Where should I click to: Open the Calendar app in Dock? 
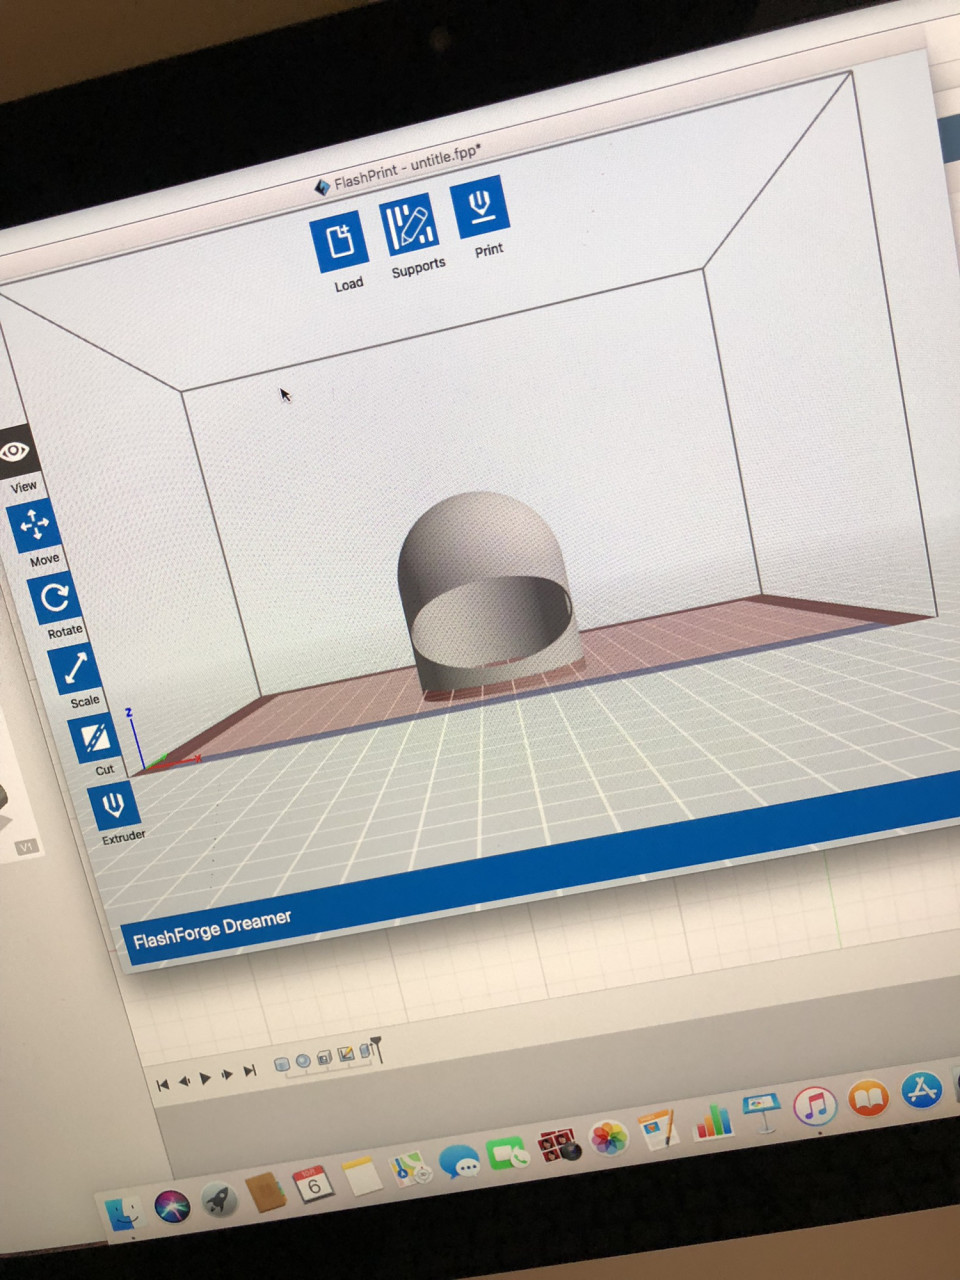click(313, 1185)
